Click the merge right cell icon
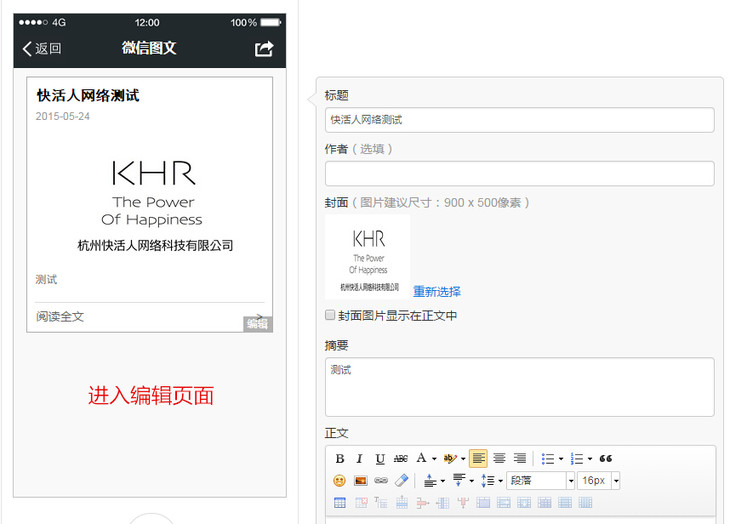 click(x=504, y=503)
